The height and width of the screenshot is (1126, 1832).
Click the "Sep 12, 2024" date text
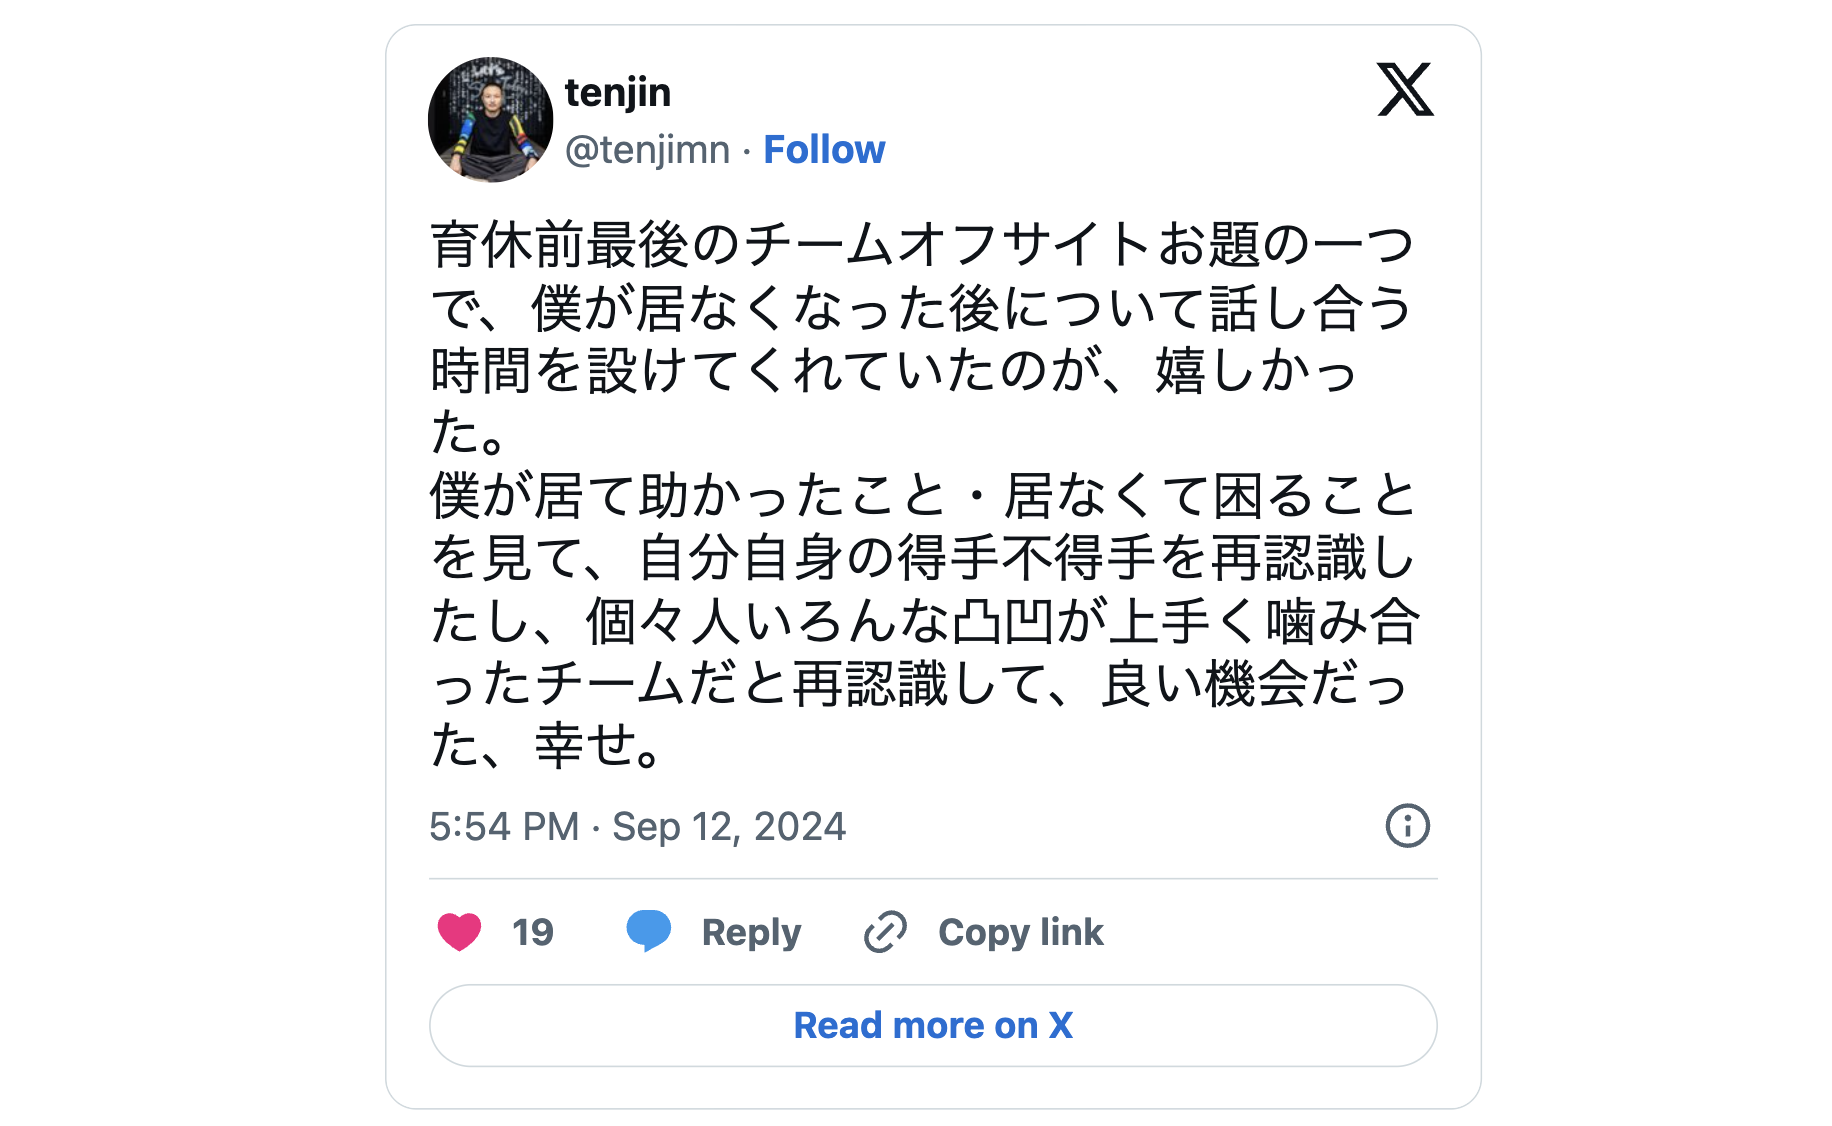[x=729, y=827]
